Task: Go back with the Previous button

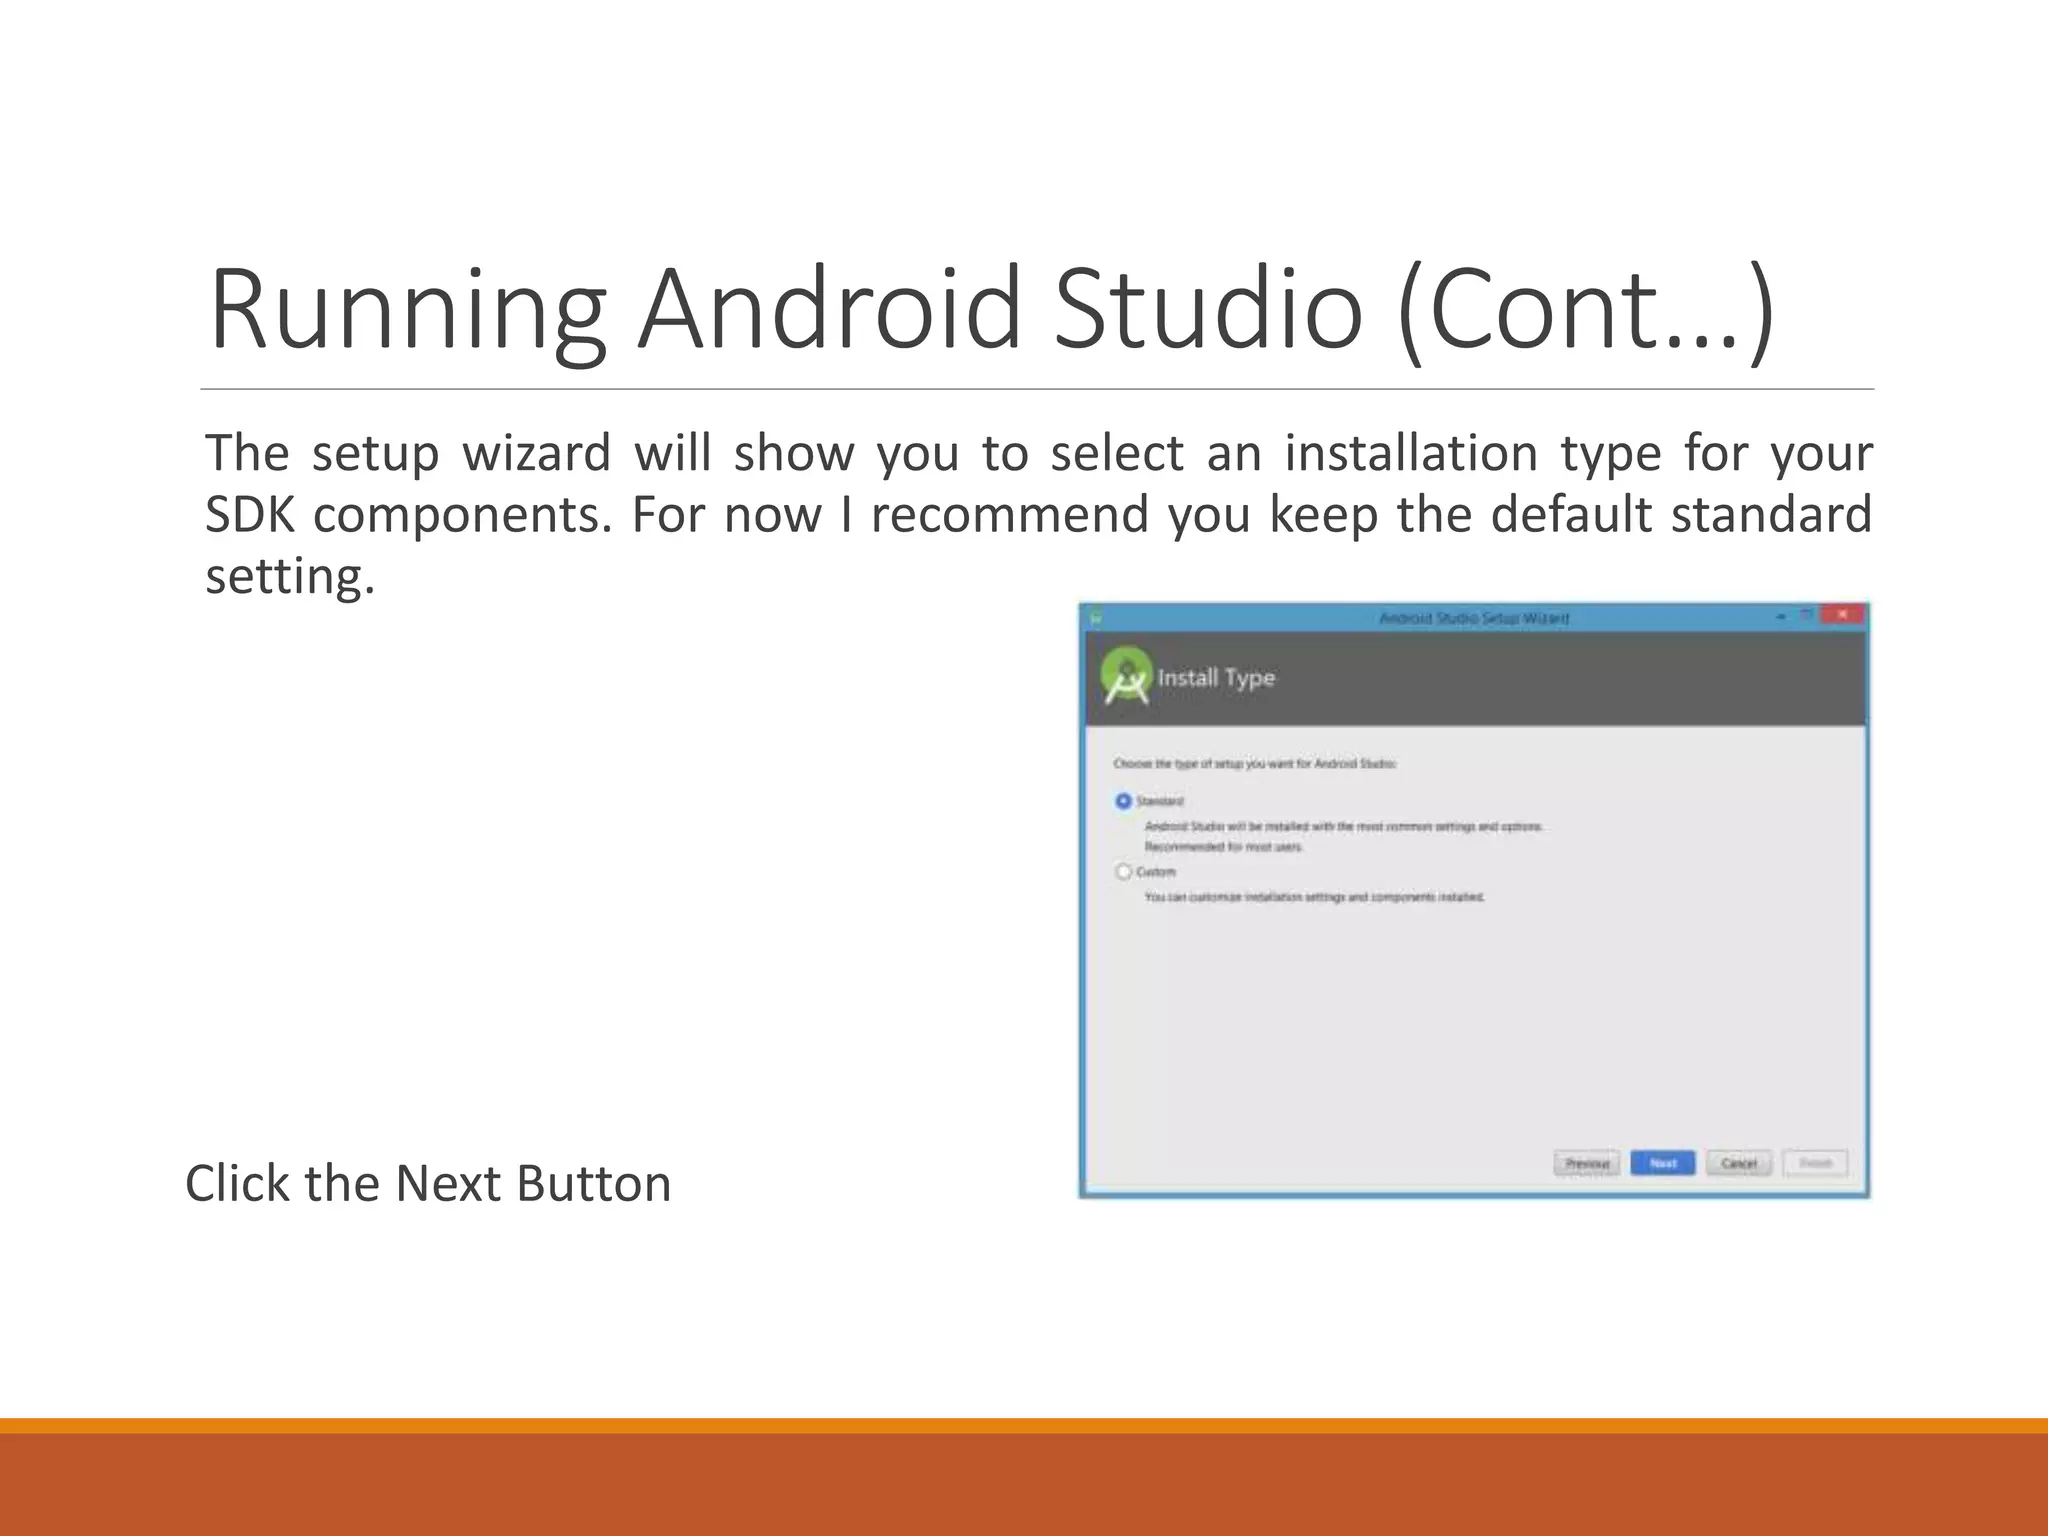Action: [x=1587, y=1163]
